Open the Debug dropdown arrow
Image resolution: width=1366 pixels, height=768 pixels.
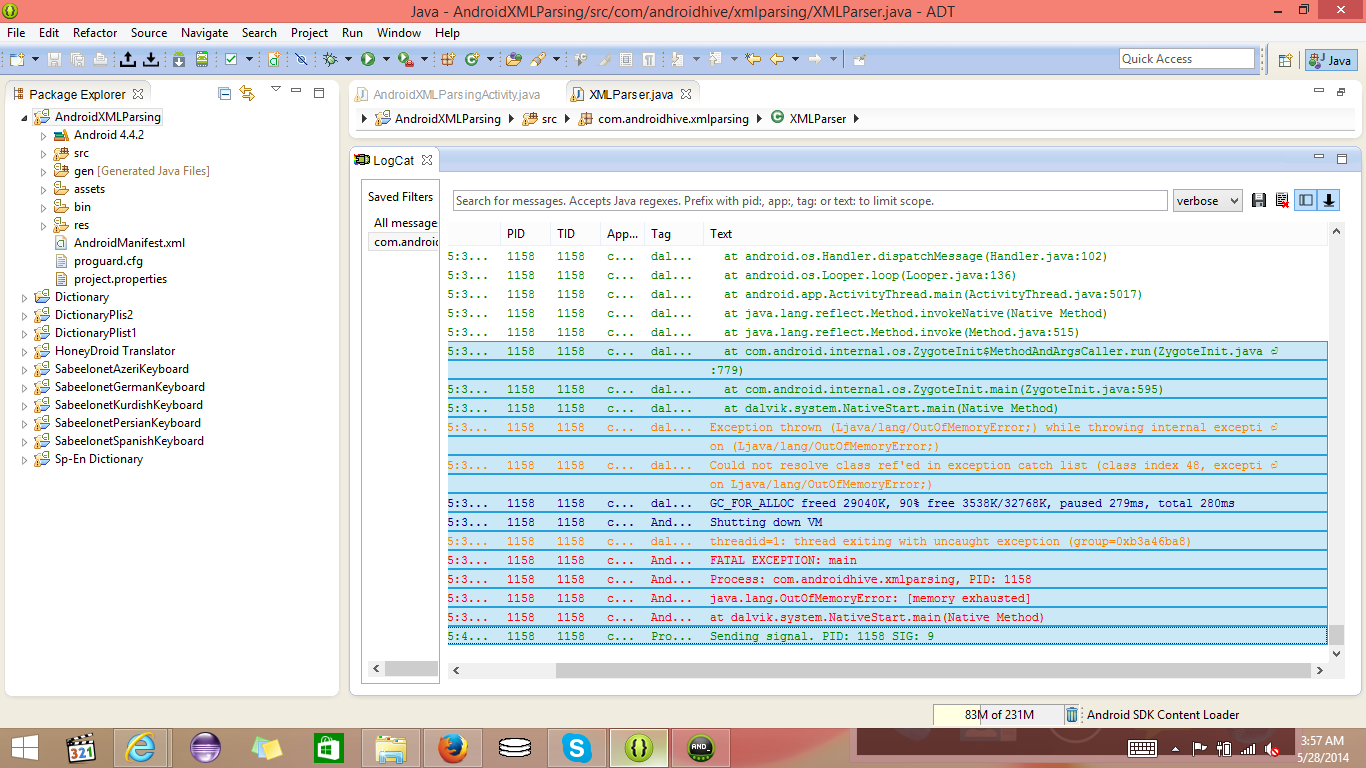348,59
